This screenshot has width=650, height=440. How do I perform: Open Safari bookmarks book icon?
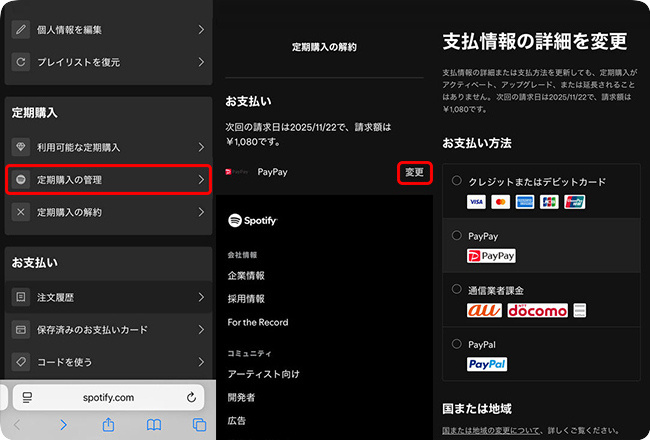click(x=154, y=425)
